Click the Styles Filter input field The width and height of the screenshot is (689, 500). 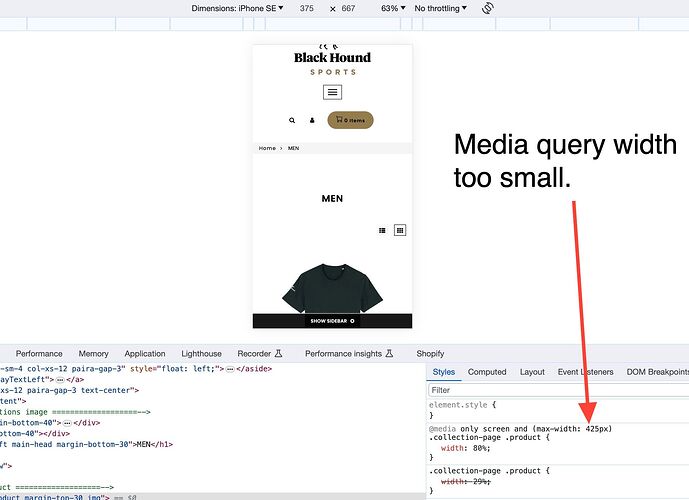click(558, 390)
